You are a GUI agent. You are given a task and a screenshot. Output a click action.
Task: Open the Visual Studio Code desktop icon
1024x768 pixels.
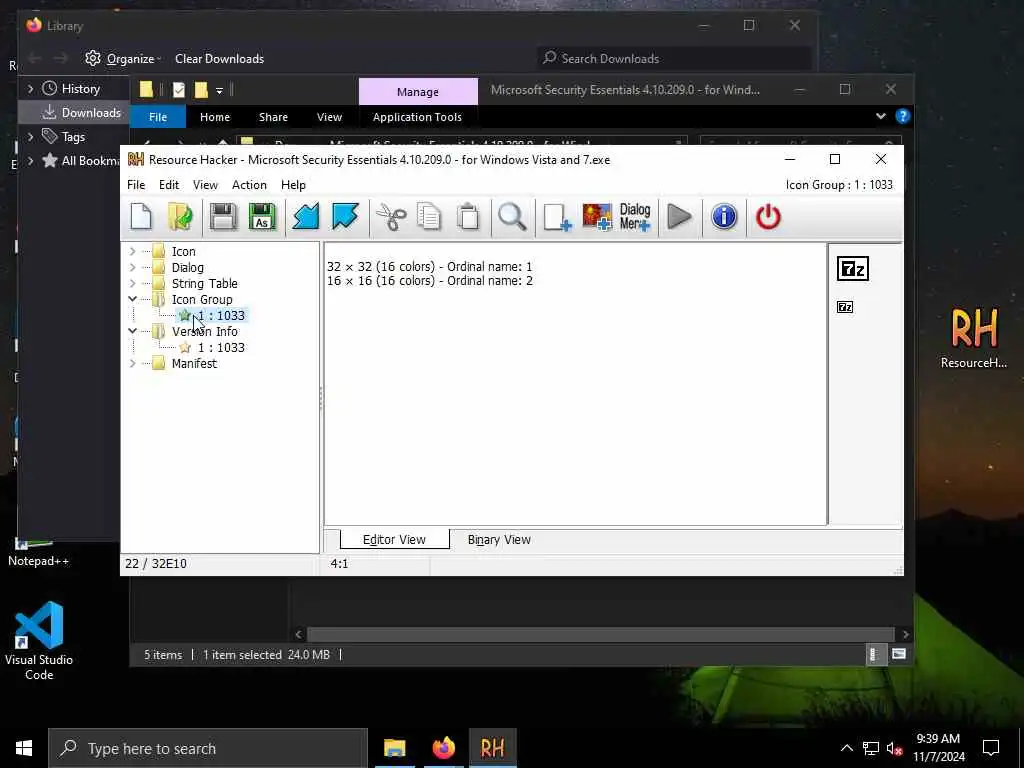click(39, 641)
